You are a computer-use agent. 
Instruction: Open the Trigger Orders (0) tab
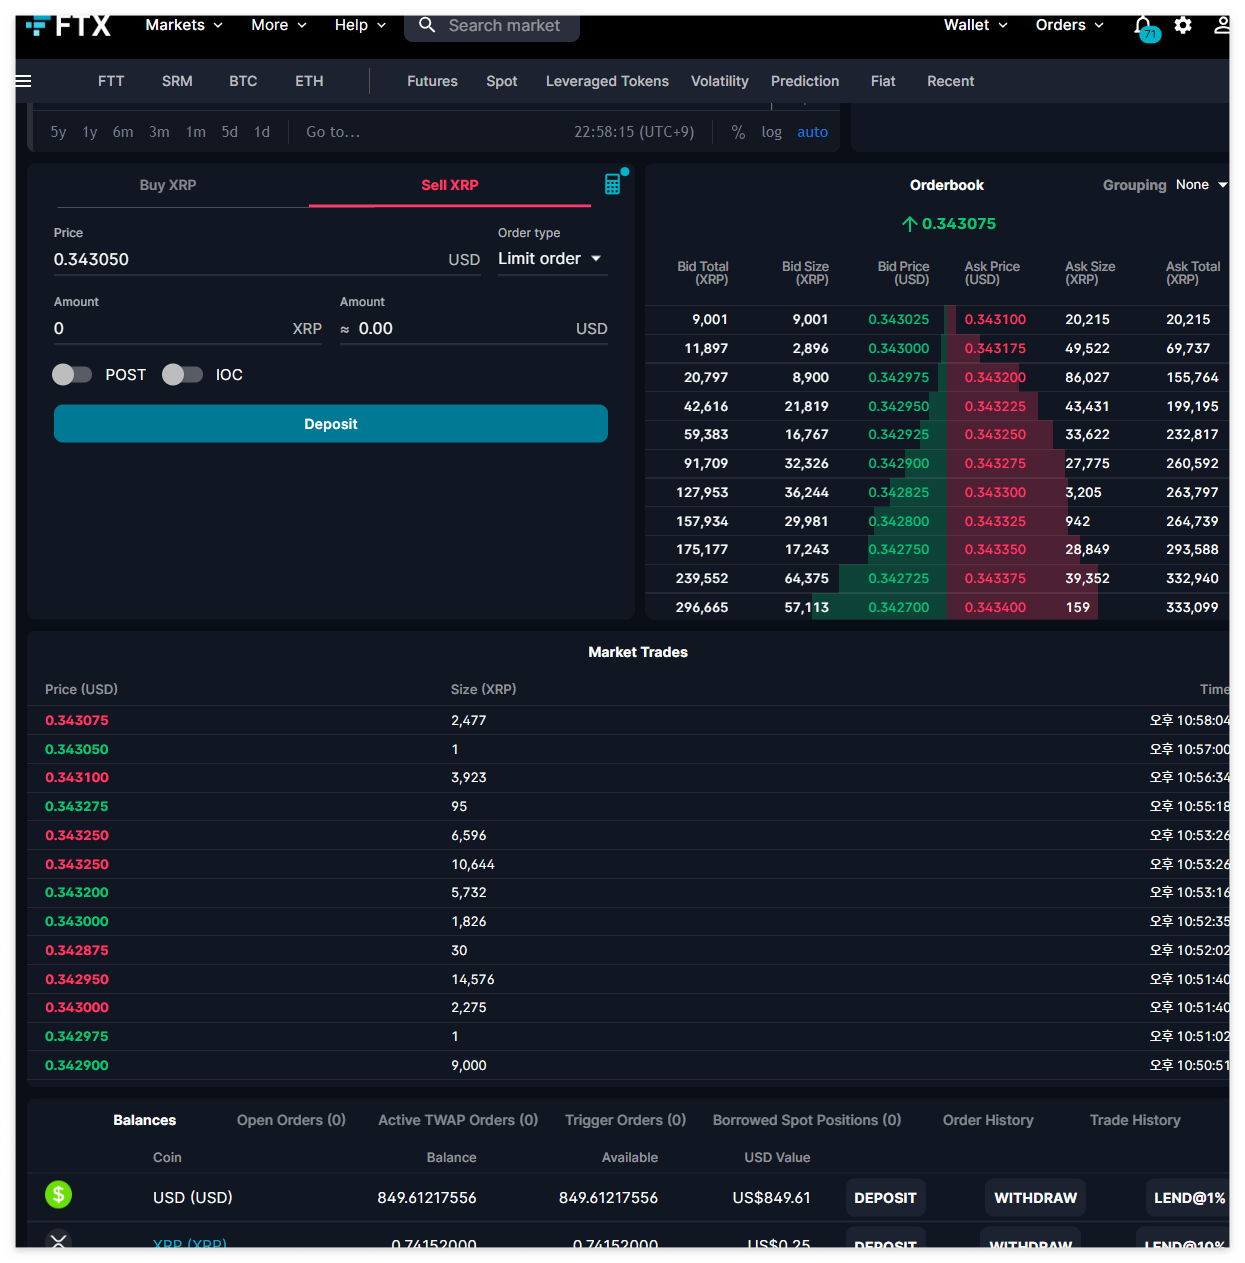tap(625, 1120)
